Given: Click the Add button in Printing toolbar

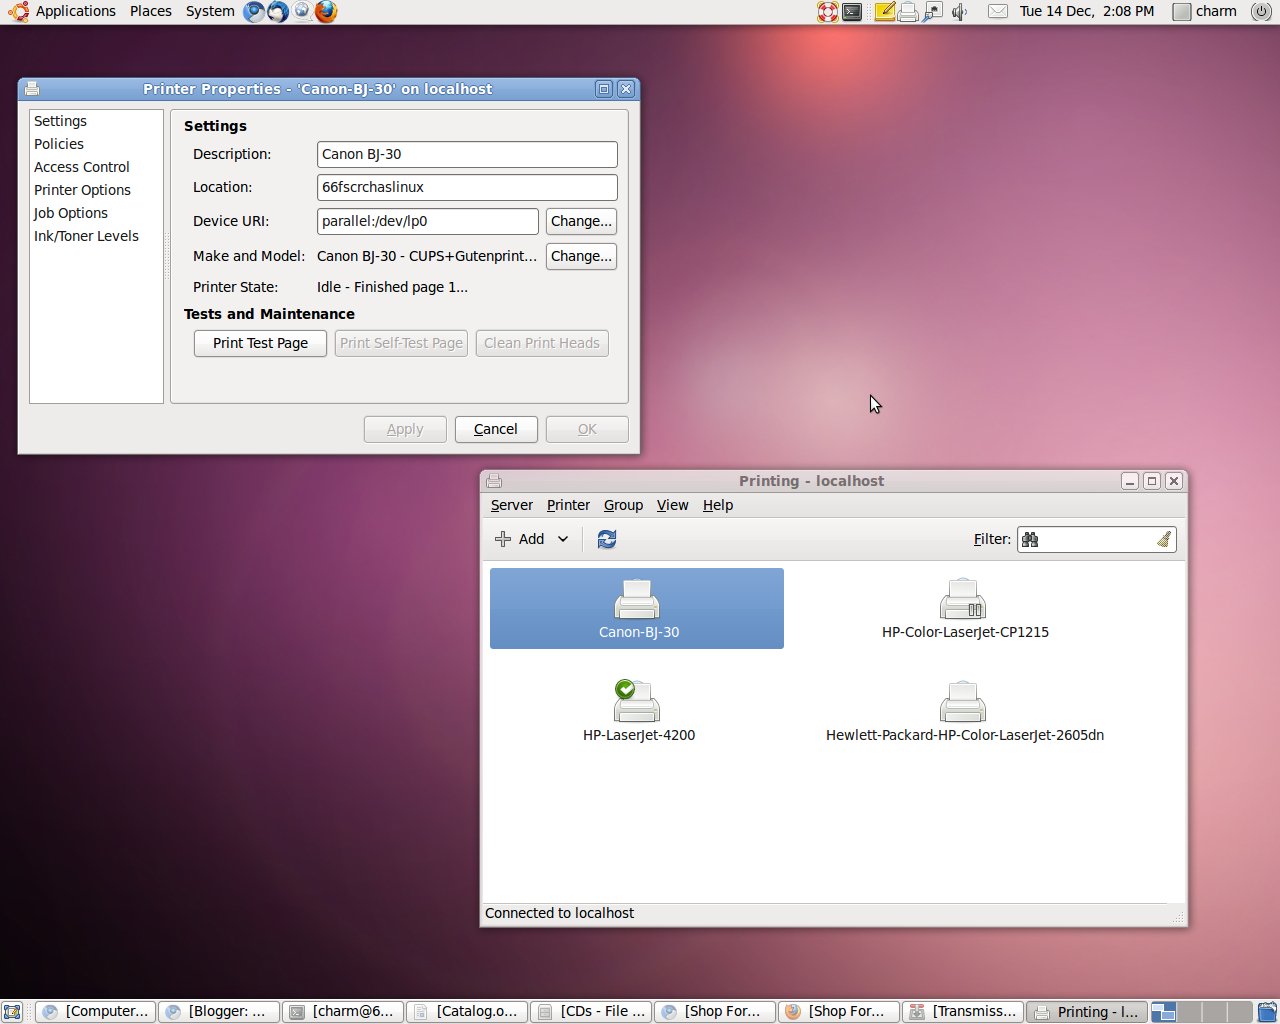Looking at the screenshot, I should 520,539.
